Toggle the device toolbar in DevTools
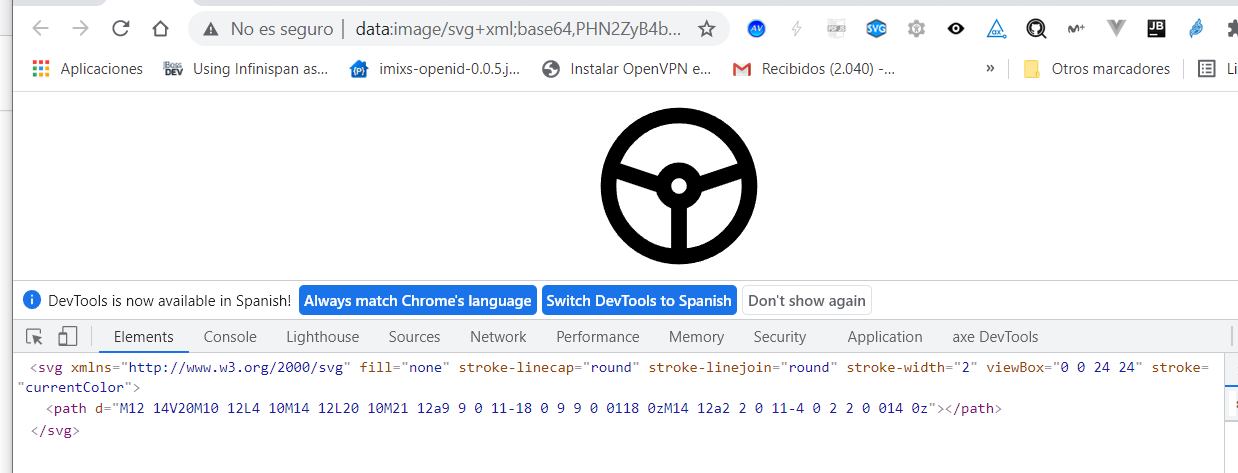This screenshot has height=473, width=1238. point(67,337)
